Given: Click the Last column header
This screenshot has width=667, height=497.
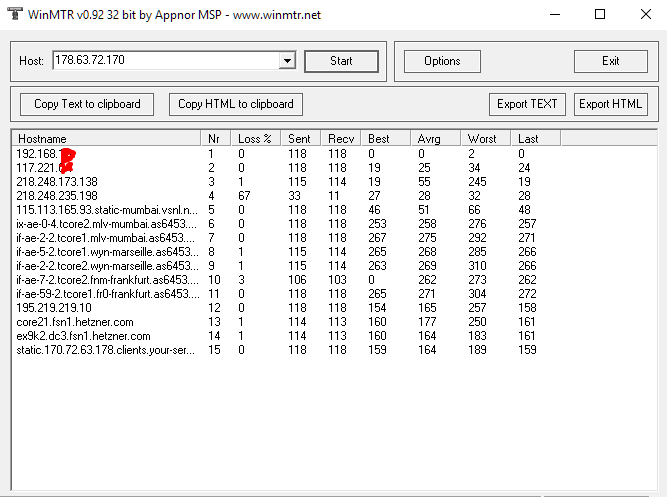Looking at the screenshot, I should pyautogui.click(x=536, y=139).
